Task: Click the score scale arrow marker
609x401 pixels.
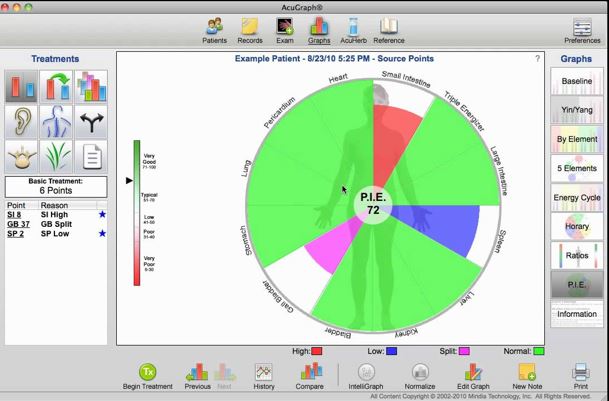Action: pos(129,180)
